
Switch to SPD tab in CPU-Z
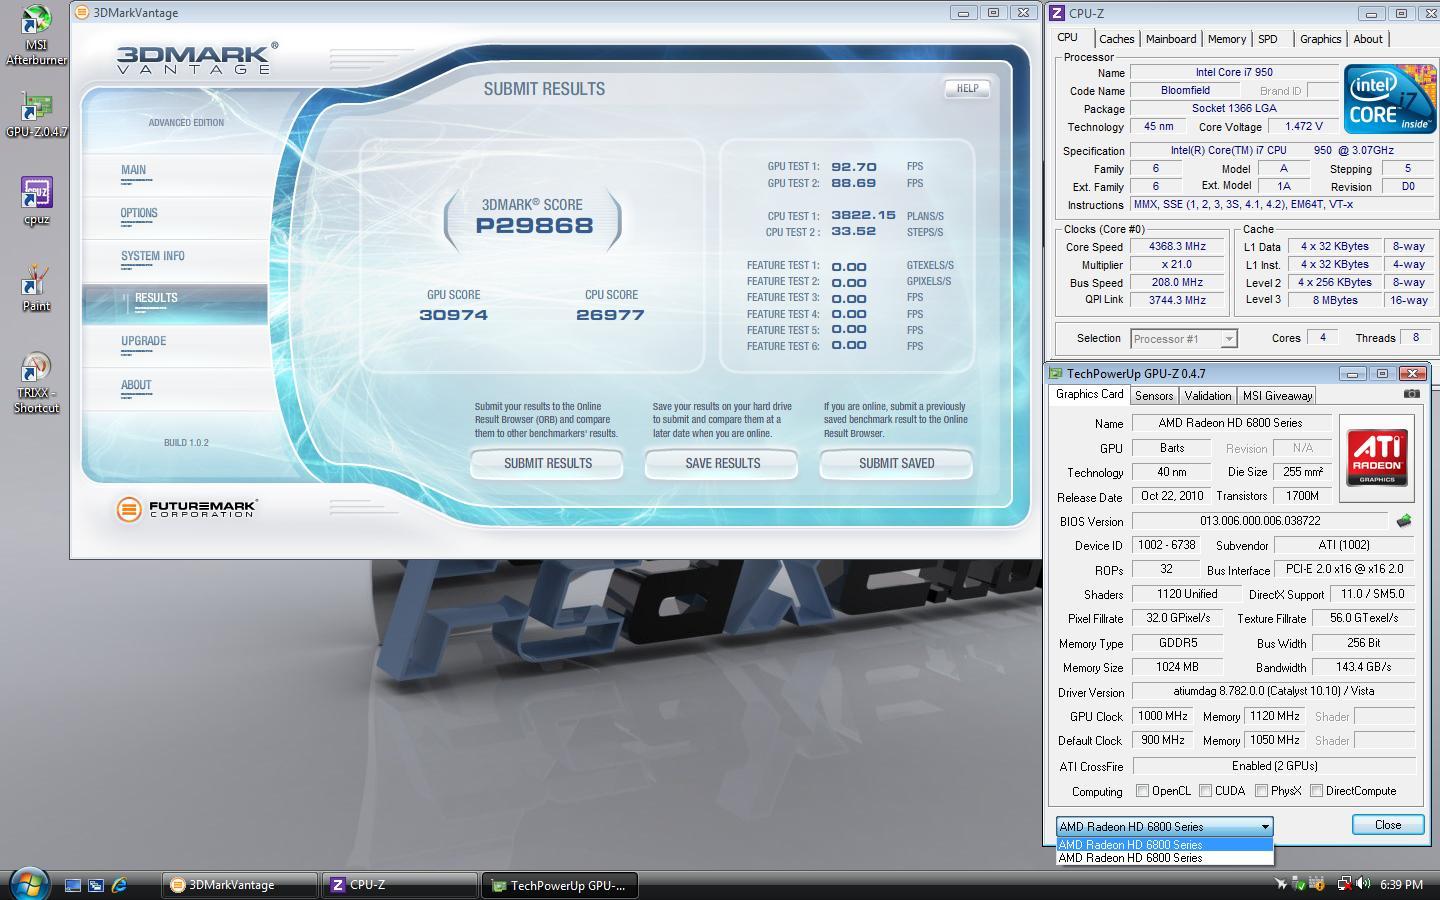[x=1268, y=39]
